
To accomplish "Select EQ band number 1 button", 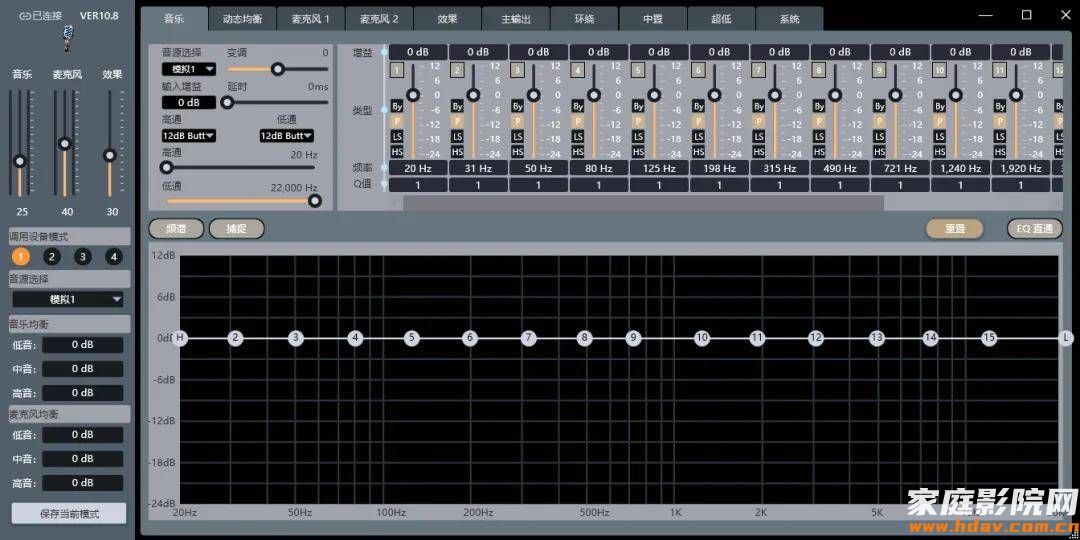I will (x=397, y=70).
